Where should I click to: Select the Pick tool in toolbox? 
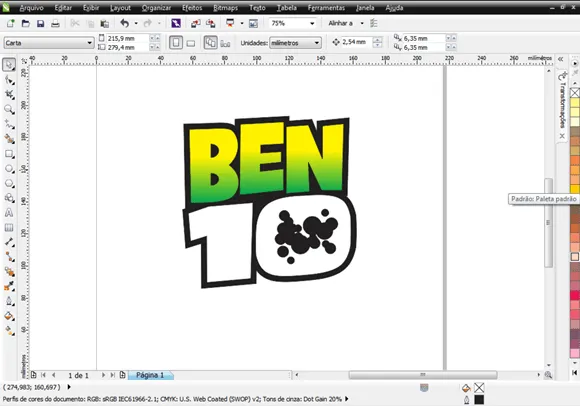pyautogui.click(x=9, y=65)
